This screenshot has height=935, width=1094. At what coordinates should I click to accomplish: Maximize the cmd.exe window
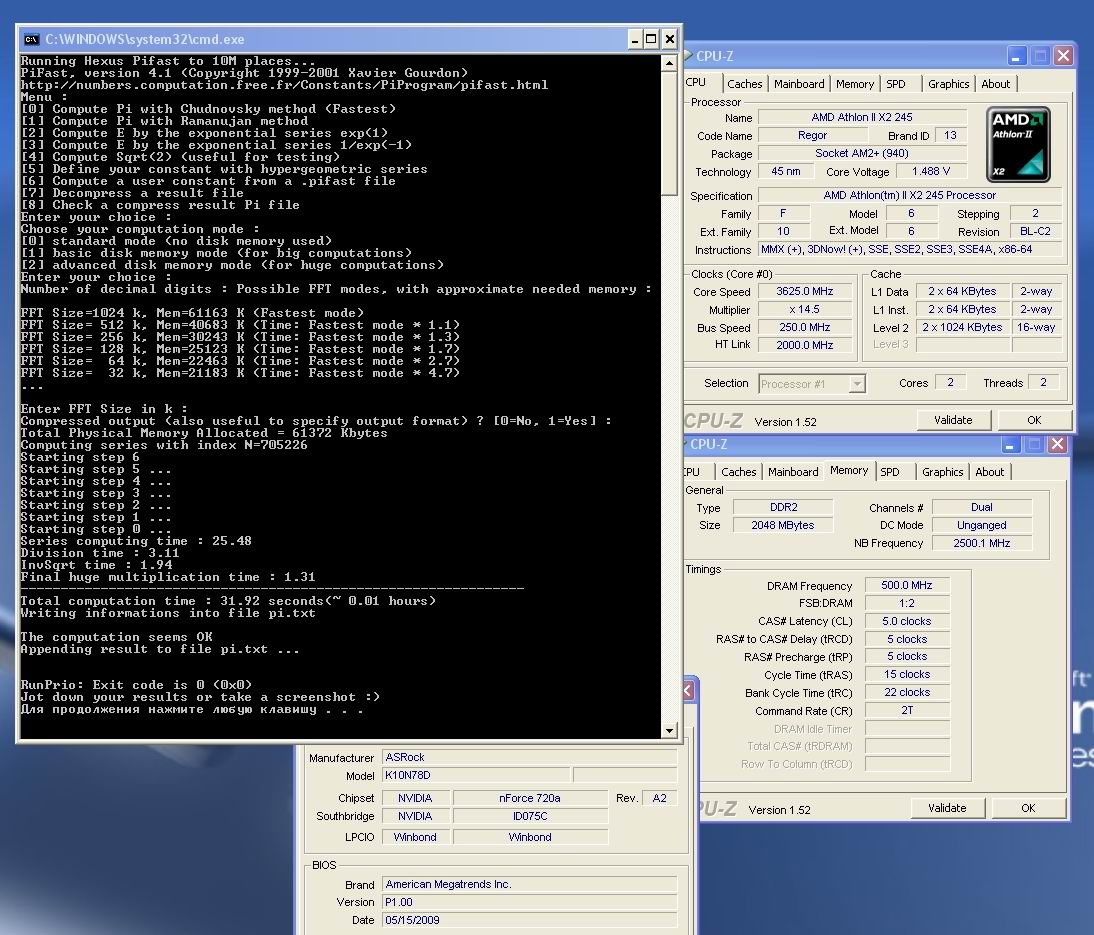pos(651,39)
